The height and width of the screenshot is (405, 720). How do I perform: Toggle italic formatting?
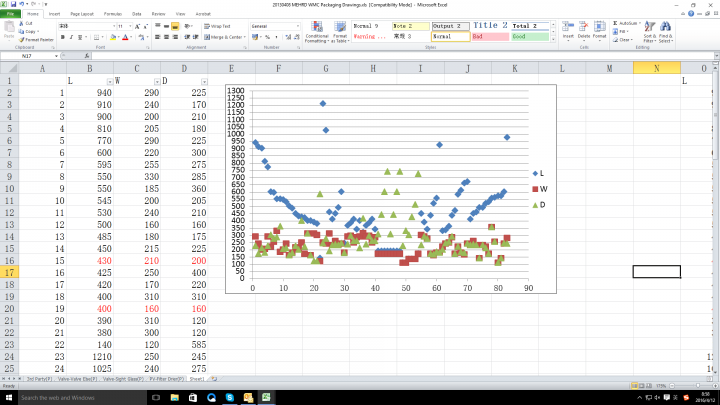click(x=72, y=37)
